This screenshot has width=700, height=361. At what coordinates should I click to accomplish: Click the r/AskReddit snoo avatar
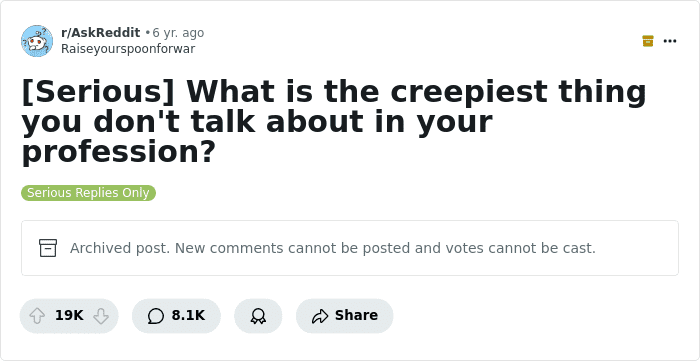(37, 41)
